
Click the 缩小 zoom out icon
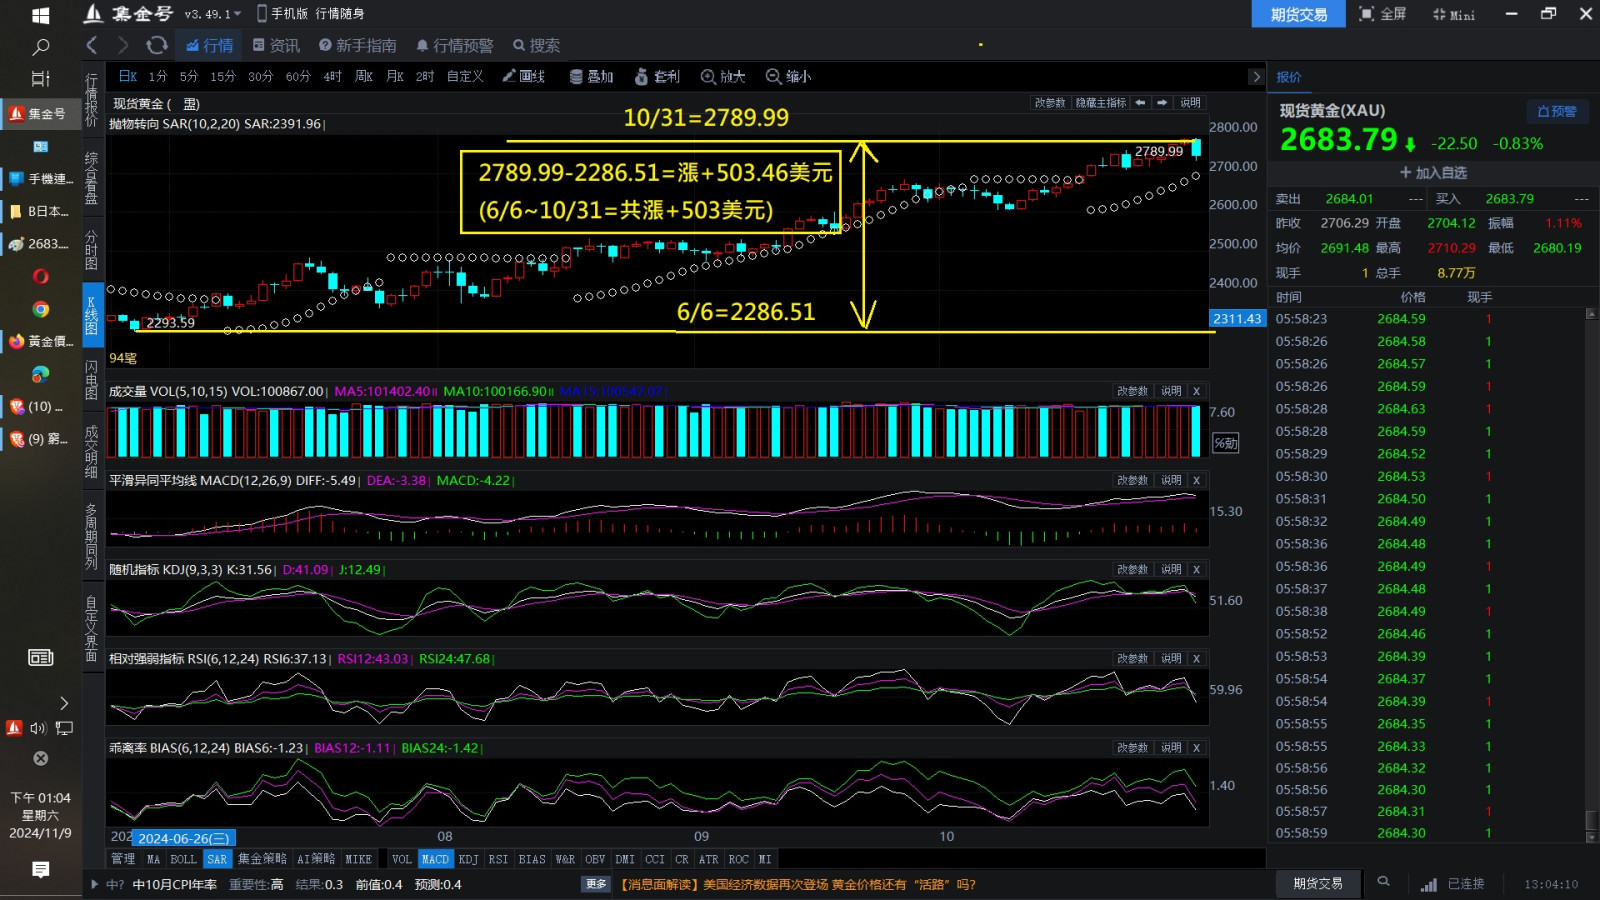click(x=788, y=76)
